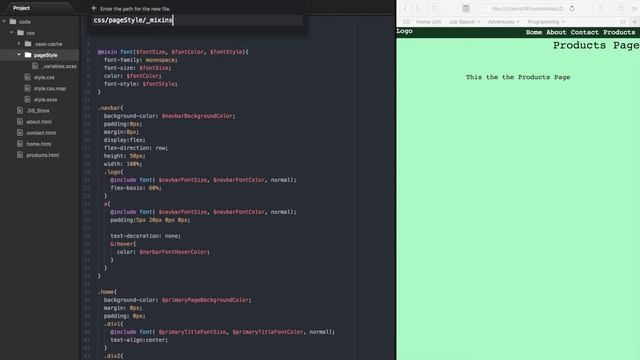Click Safari toolbar overflow chevrons
This screenshot has width=640, height=360.
[635, 9]
